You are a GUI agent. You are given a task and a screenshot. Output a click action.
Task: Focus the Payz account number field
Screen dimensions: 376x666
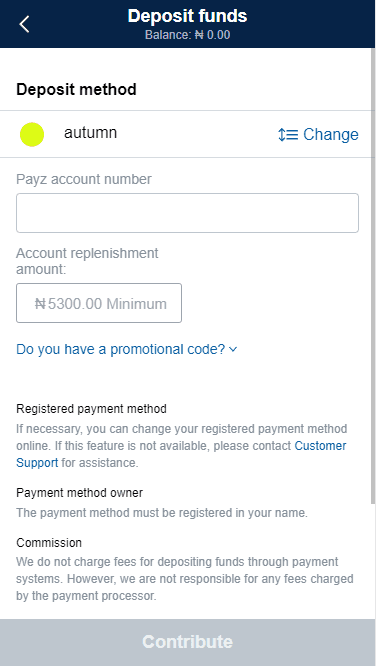coord(187,213)
